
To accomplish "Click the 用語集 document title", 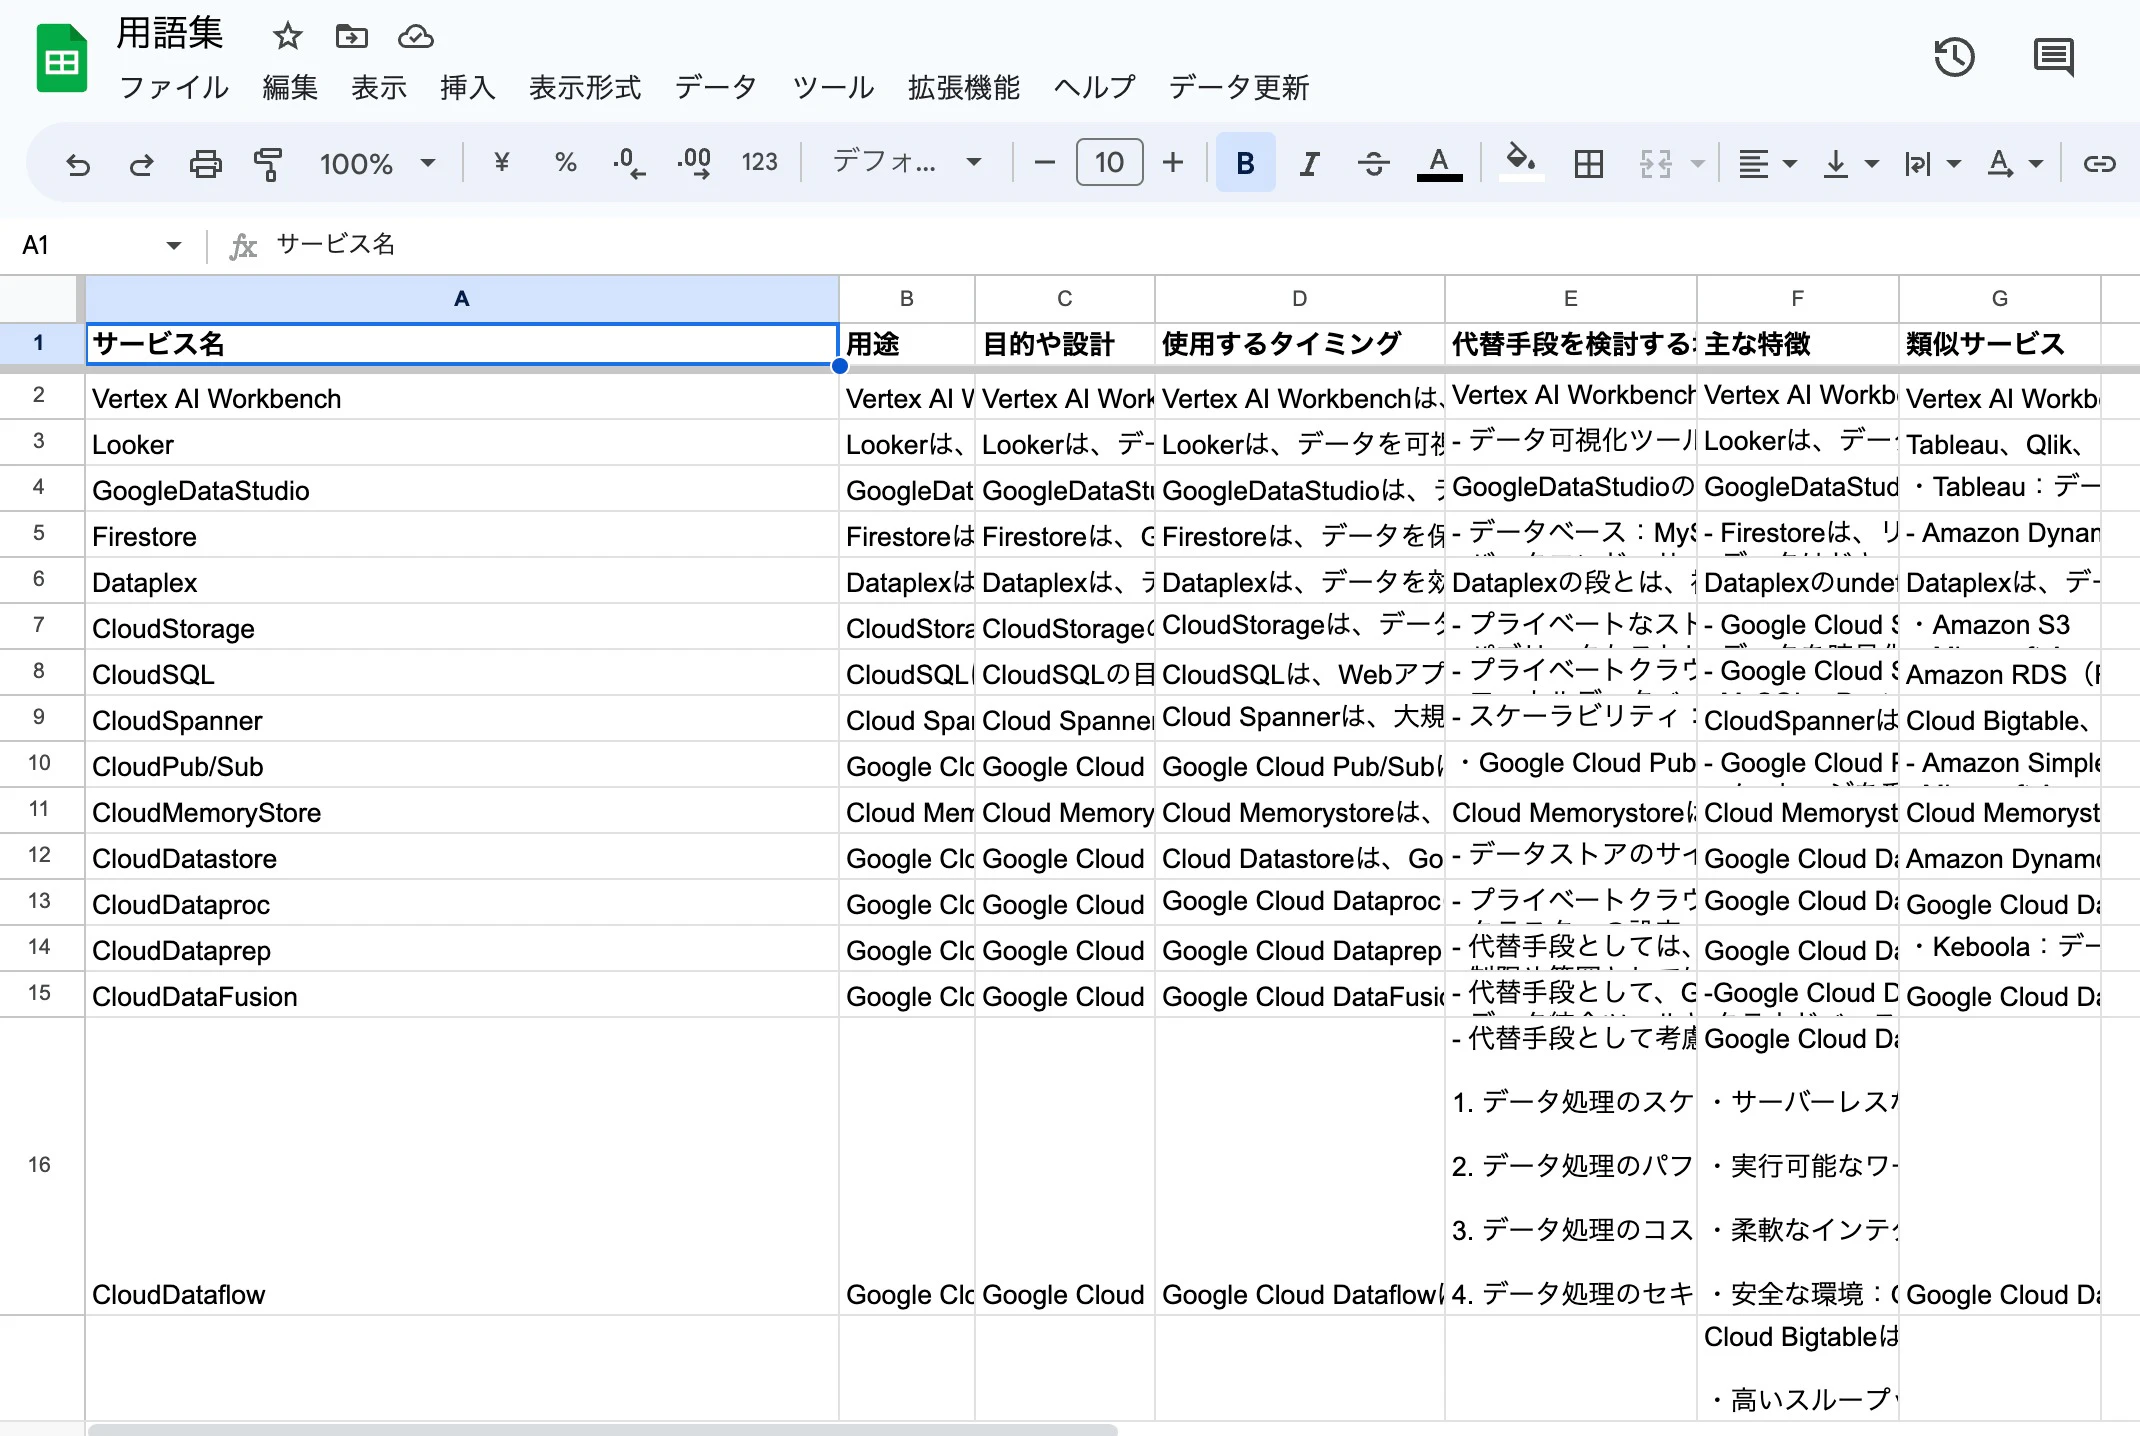I will [x=169, y=34].
